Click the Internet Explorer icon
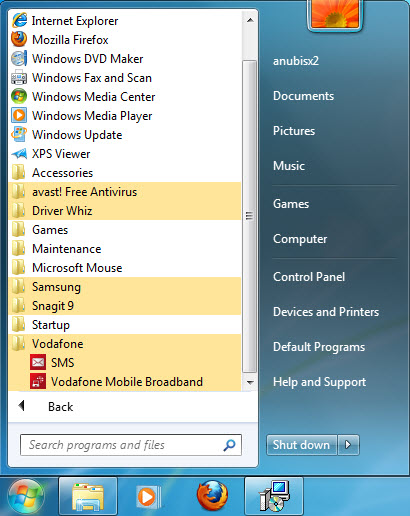 click(x=19, y=20)
